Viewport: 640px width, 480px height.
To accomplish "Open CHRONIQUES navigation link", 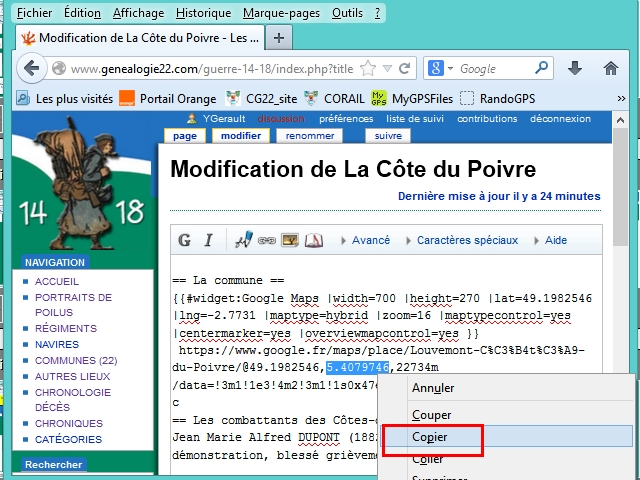I will click(x=69, y=423).
